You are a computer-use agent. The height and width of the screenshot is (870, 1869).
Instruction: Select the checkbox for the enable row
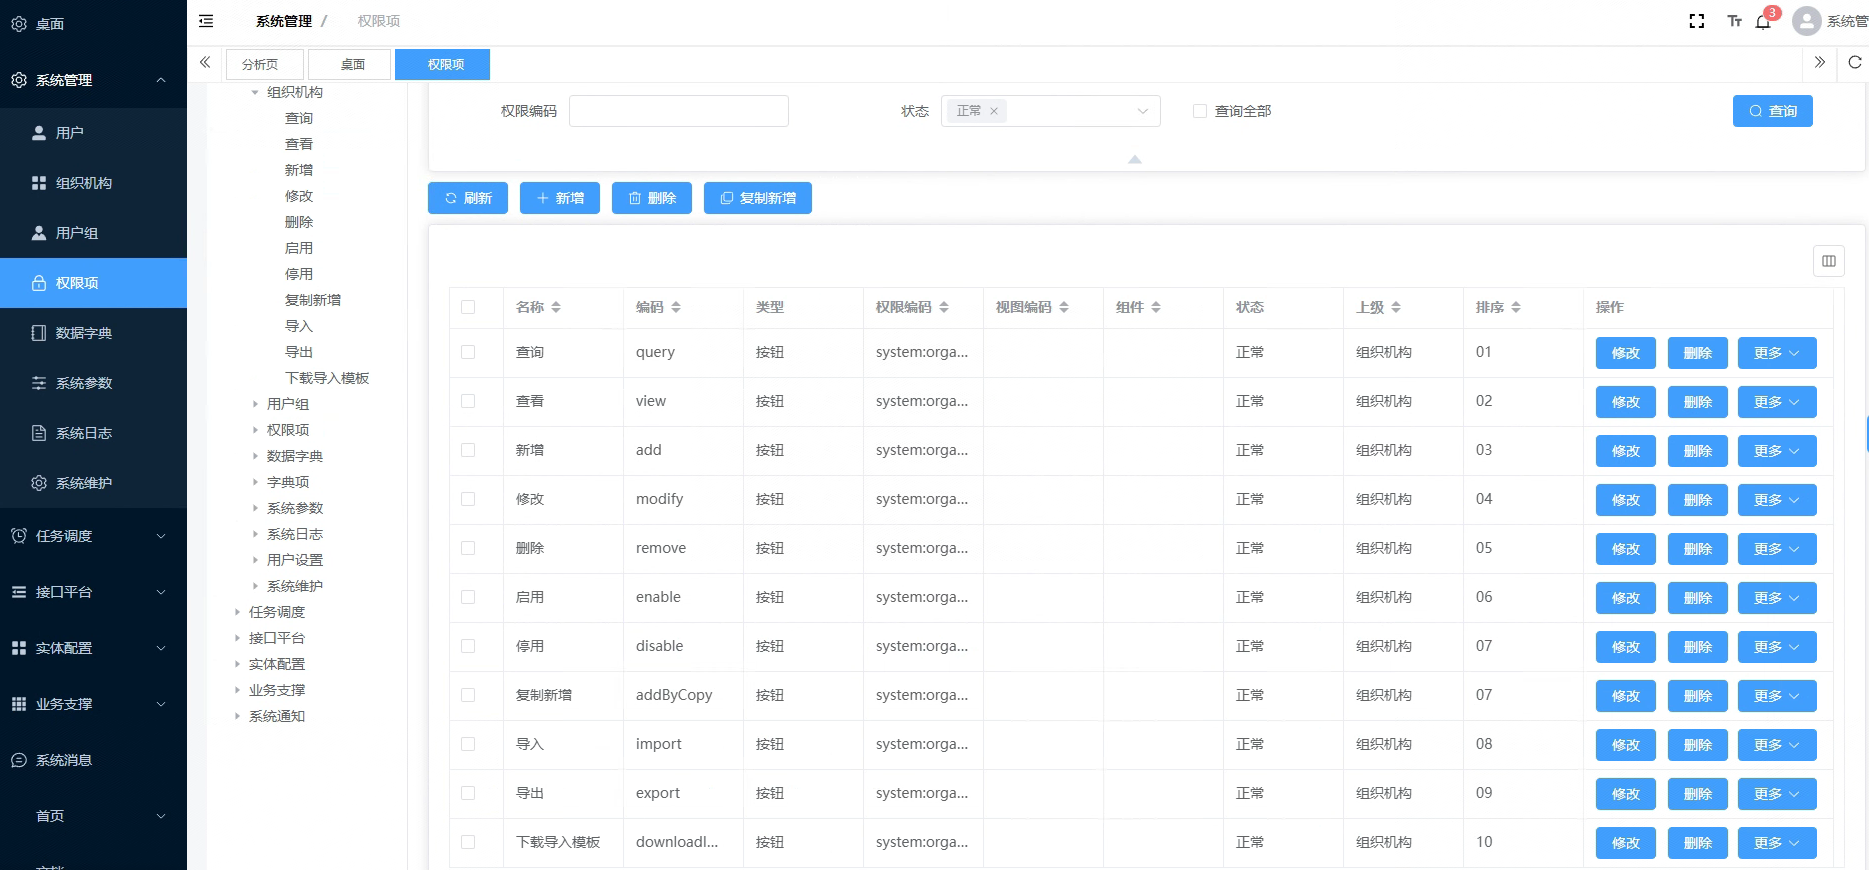(x=468, y=597)
